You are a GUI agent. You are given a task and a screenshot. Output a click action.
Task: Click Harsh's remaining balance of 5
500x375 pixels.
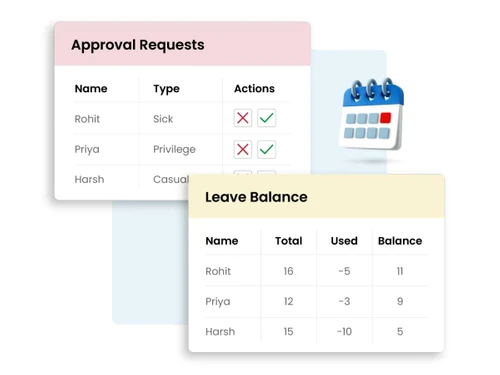[400, 332]
